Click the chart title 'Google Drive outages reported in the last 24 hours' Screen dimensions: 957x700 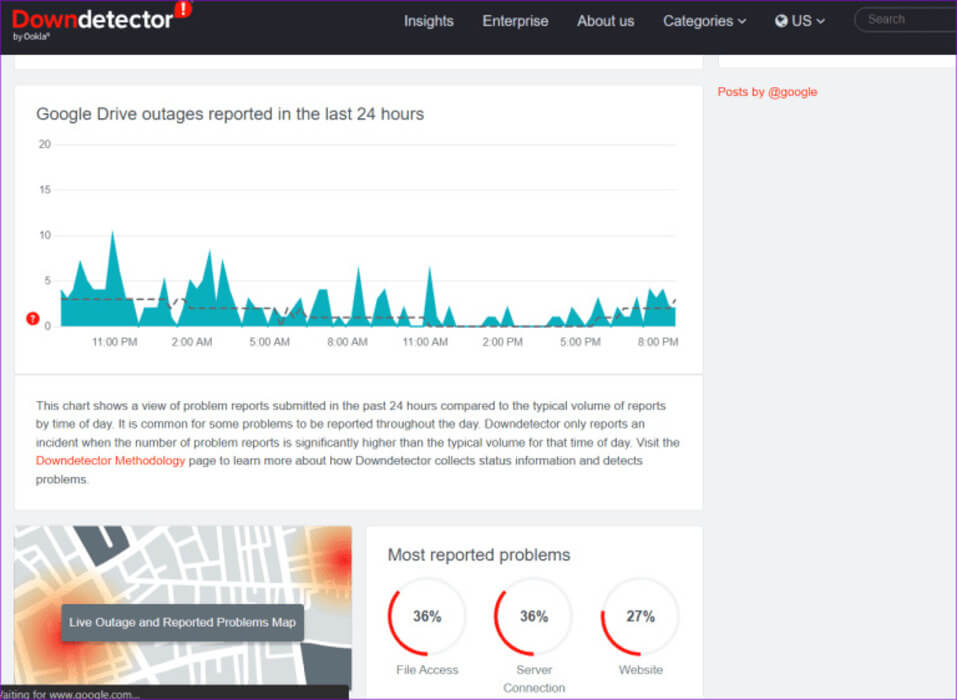click(x=230, y=114)
